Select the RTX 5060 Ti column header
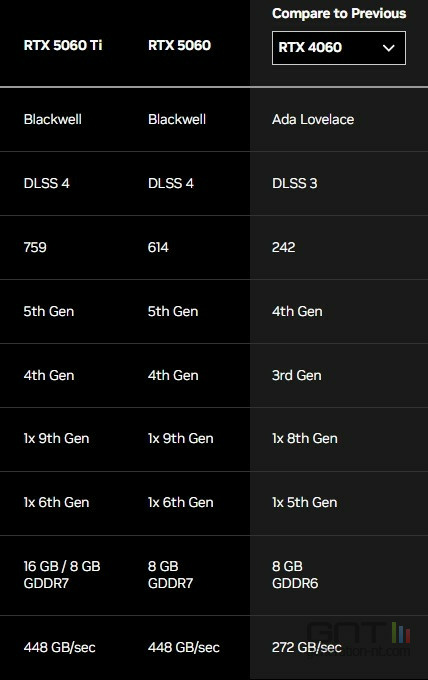This screenshot has height=680, width=428. [x=63, y=45]
